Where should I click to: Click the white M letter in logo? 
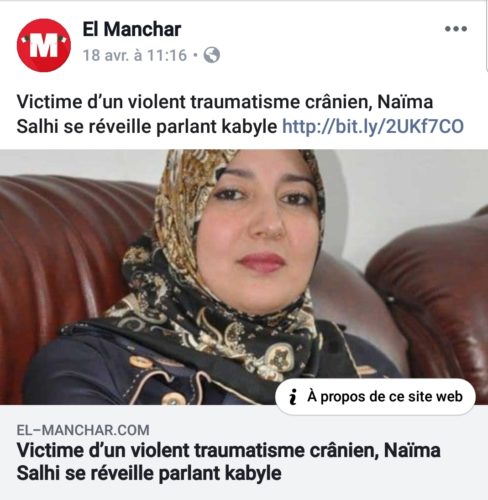[44, 46]
